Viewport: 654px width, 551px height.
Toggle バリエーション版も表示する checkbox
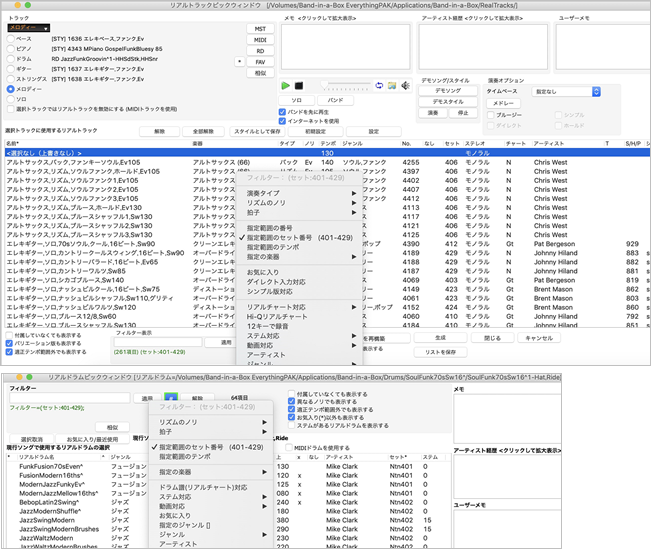9,343
